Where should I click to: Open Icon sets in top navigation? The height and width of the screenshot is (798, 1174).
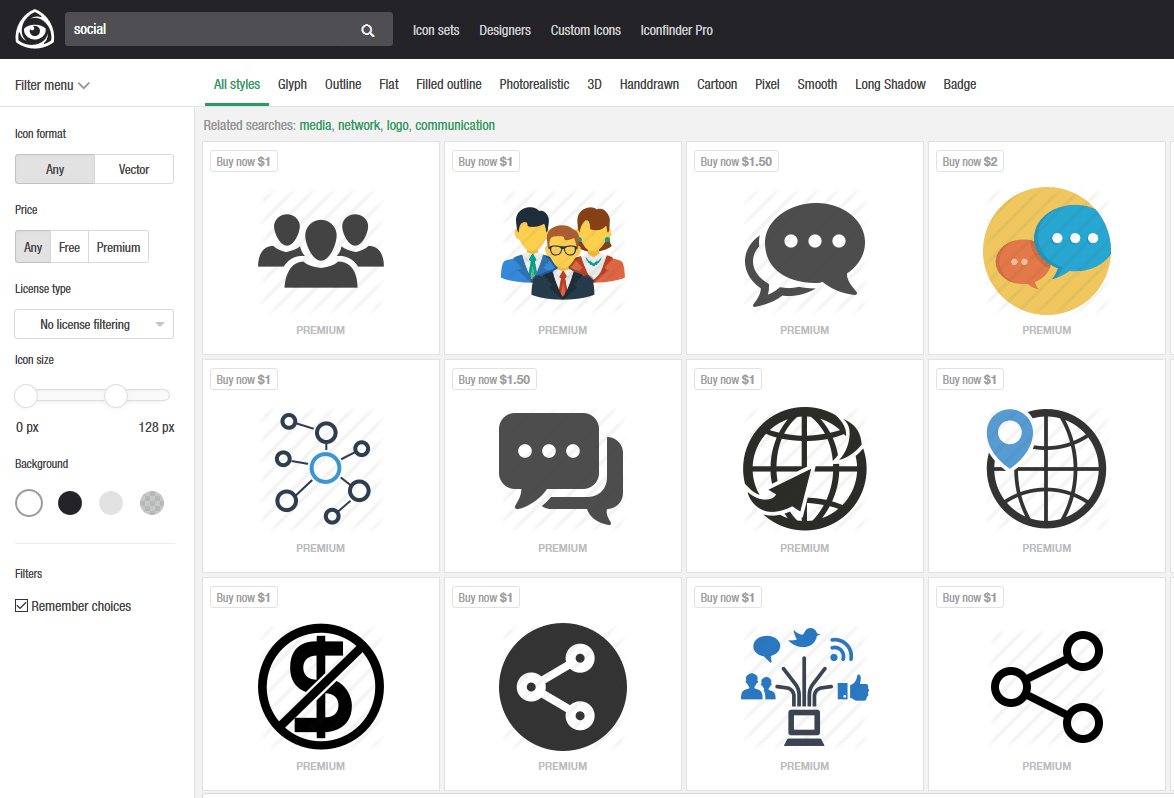[x=436, y=30]
